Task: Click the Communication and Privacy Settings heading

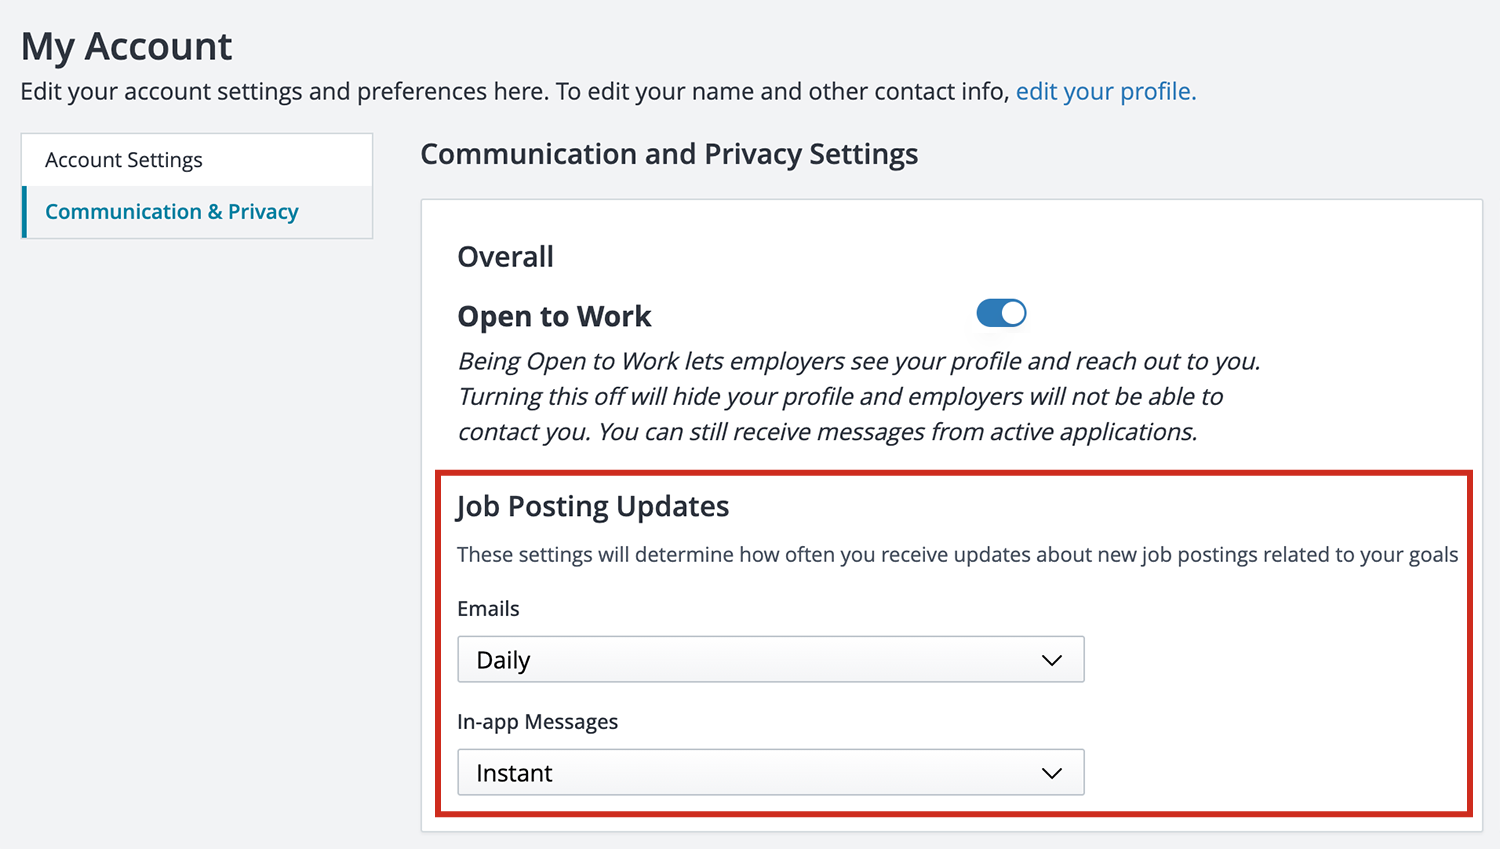Action: (x=669, y=155)
